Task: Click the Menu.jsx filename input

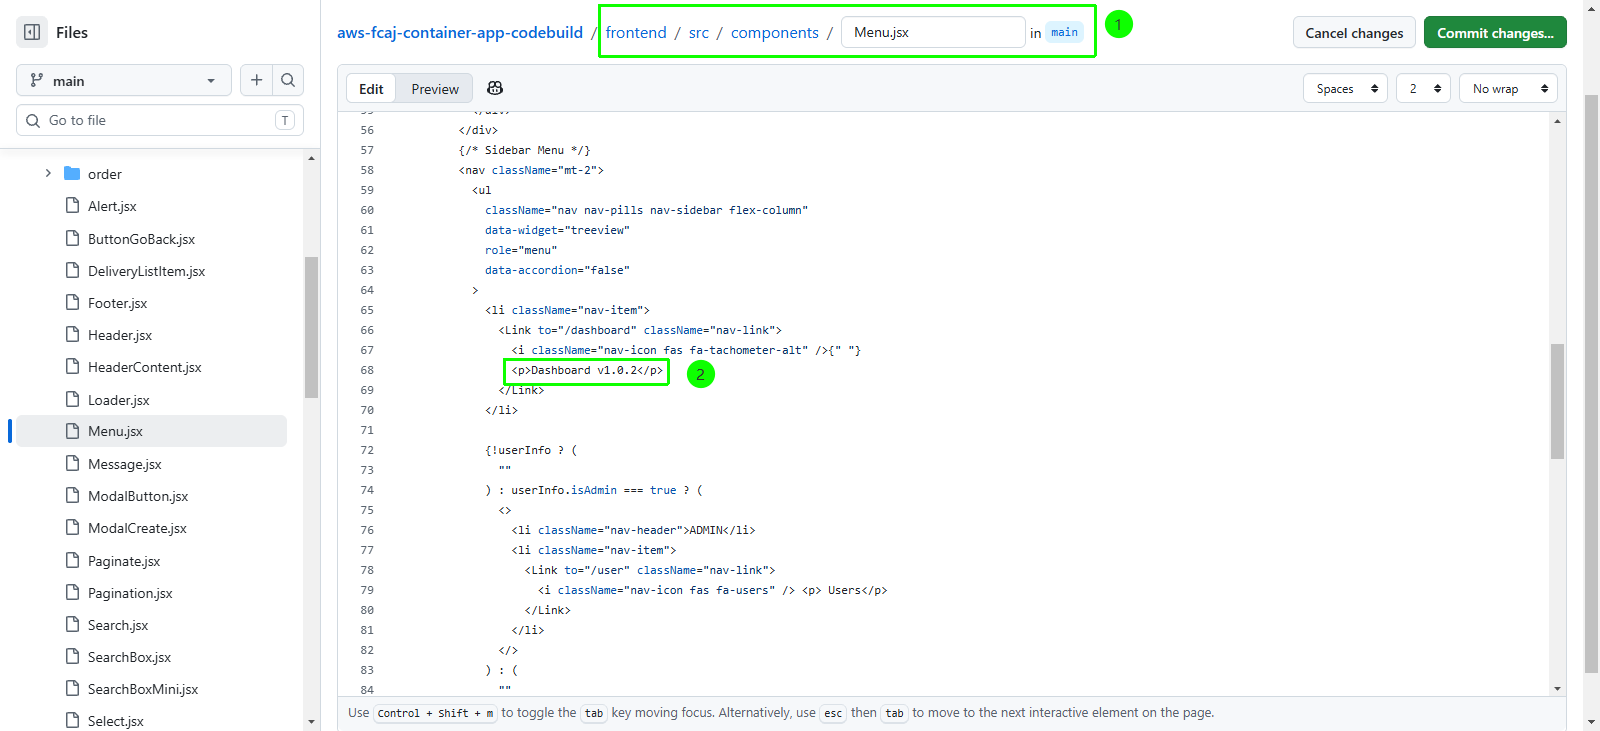Action: (933, 32)
